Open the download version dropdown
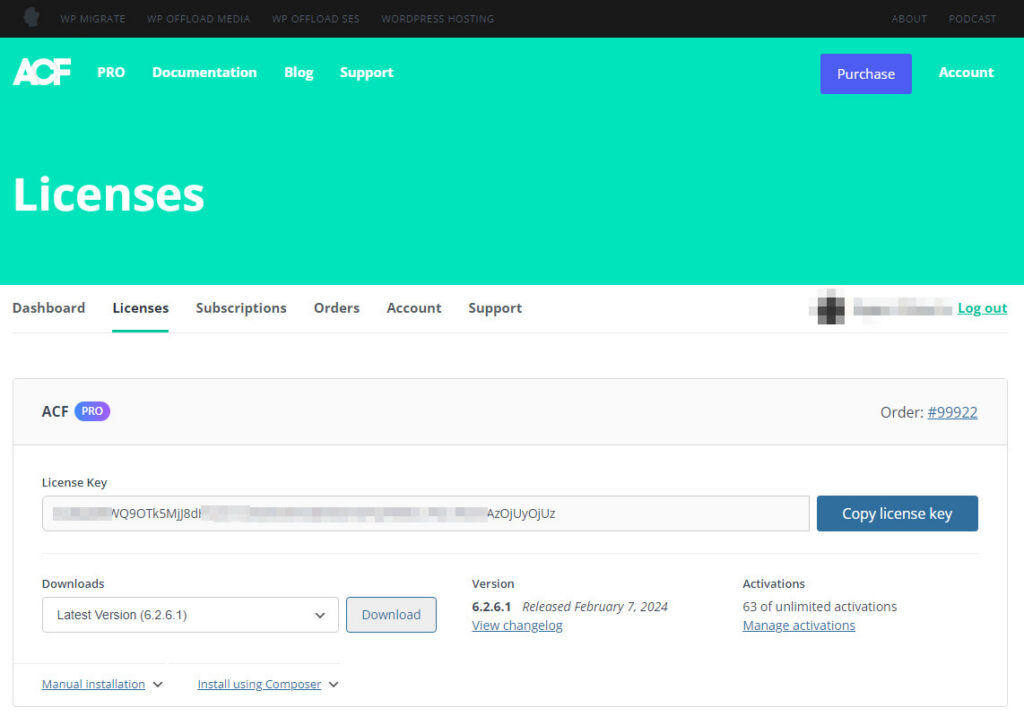The height and width of the screenshot is (725, 1024). click(x=190, y=614)
